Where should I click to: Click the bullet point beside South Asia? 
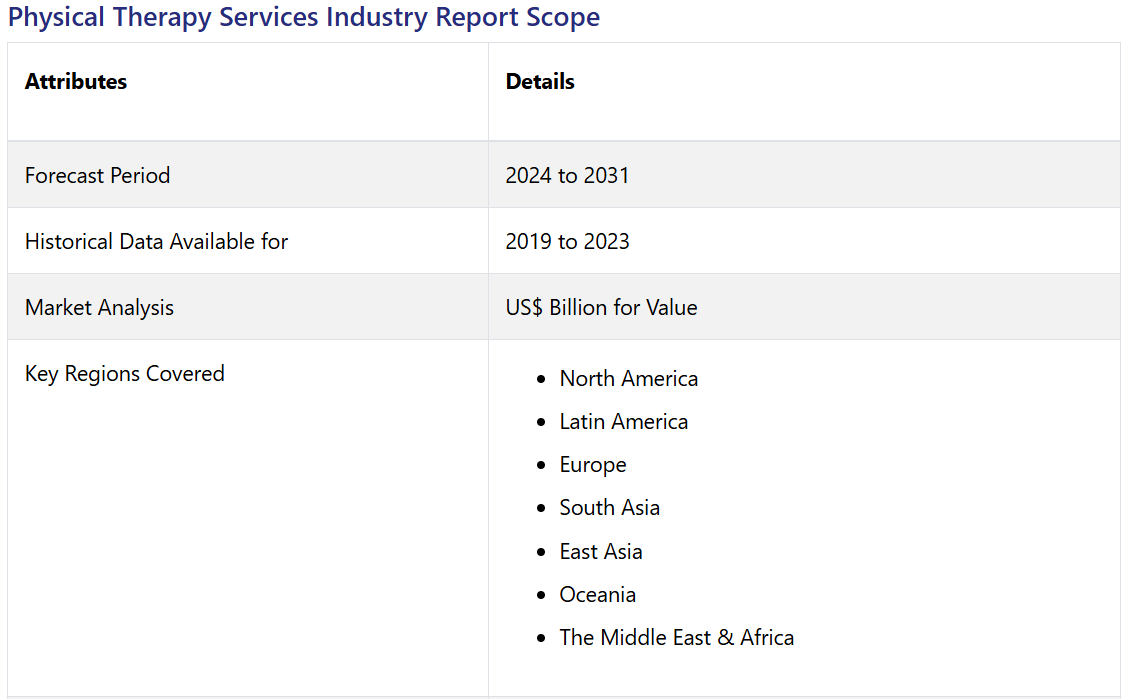click(541, 509)
